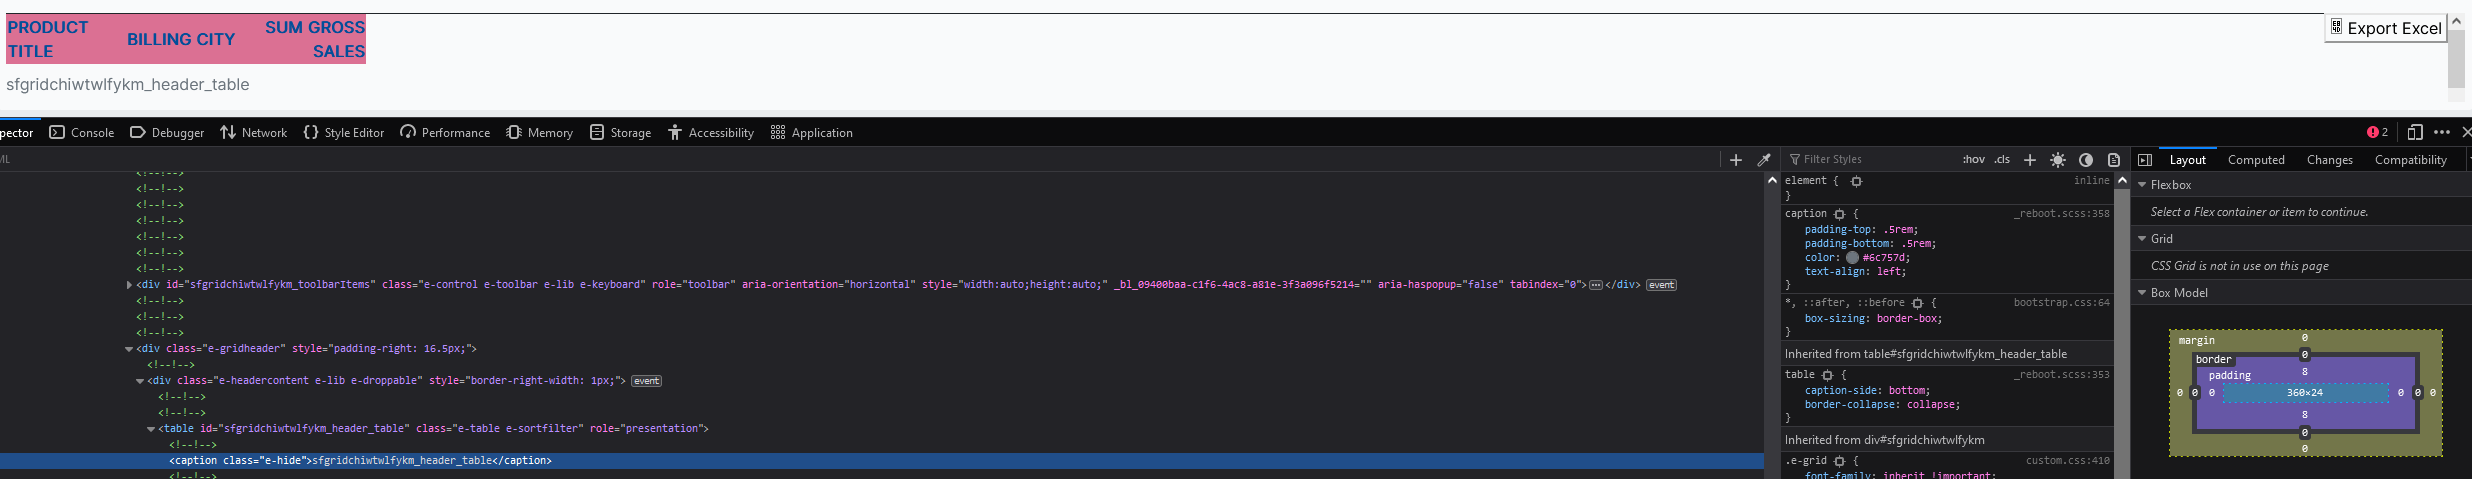Viewport: 2472px width, 479px height.
Task: Toggle dark color scheme simulation
Action: 2086,160
